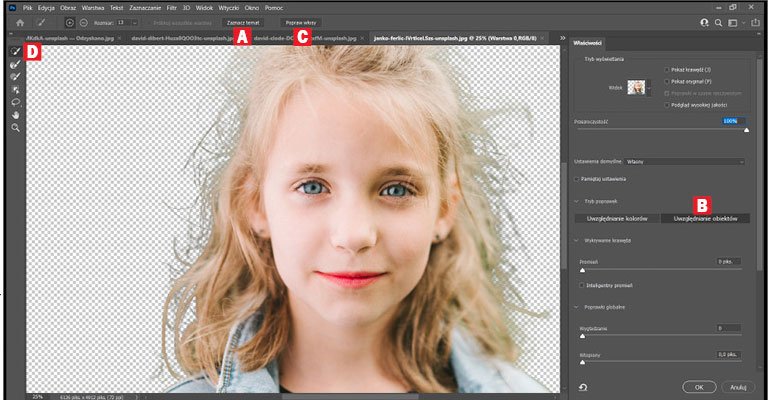
Task: Click the Home icon in options bar
Action: pyautogui.click(x=20, y=23)
